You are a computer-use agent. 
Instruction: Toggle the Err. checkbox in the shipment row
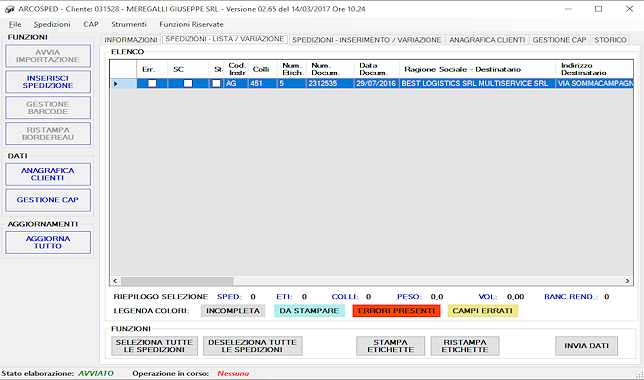tap(152, 83)
